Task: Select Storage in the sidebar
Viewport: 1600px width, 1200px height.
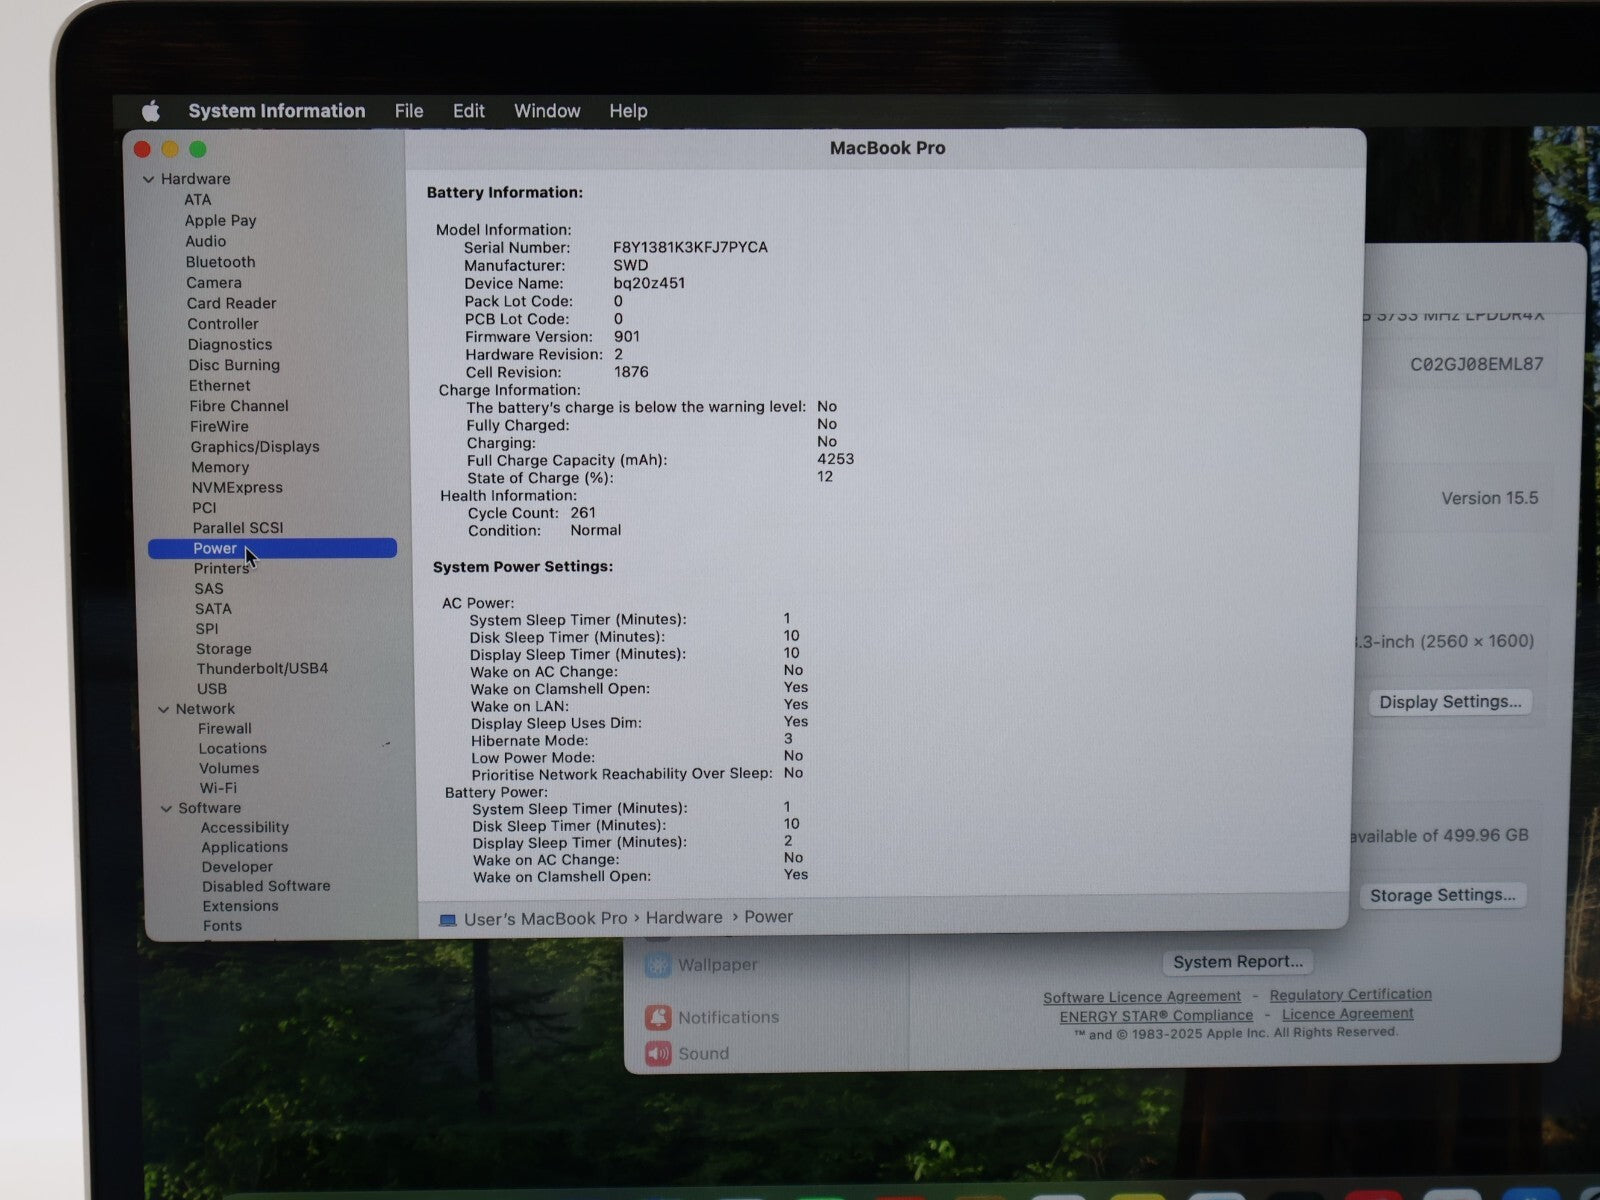Action: point(223,649)
